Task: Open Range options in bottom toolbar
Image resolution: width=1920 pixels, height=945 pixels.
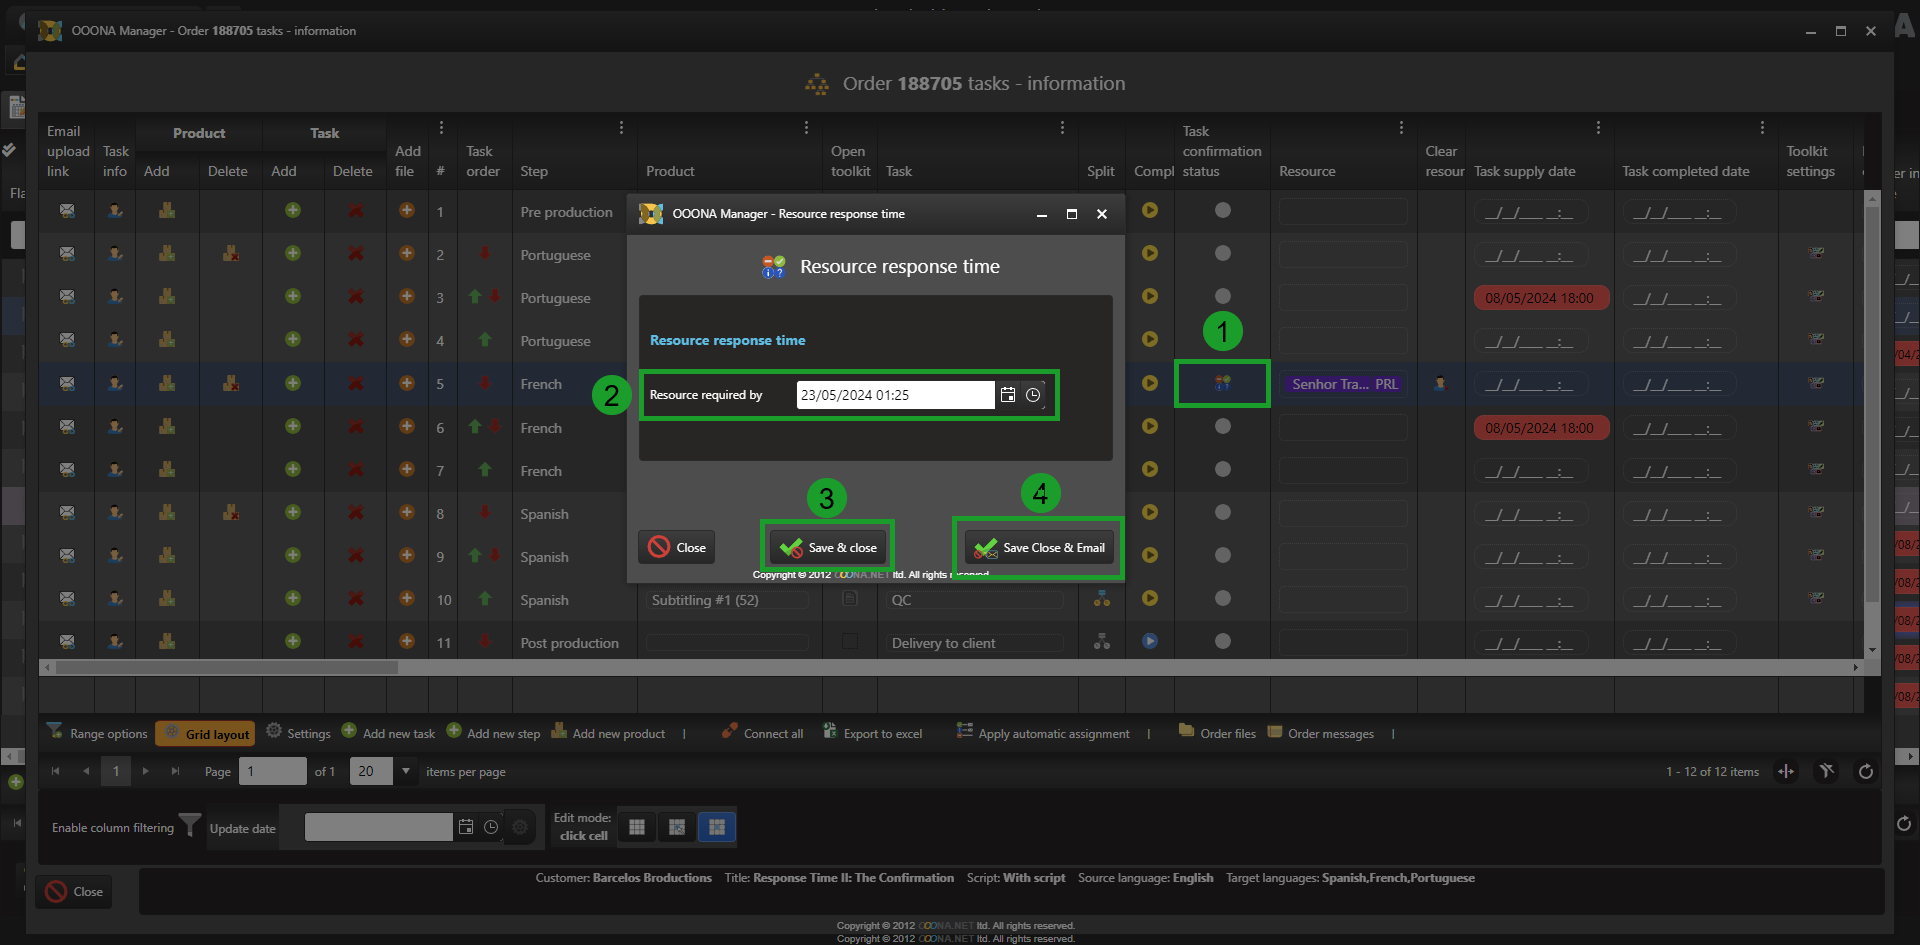Action: [x=98, y=734]
